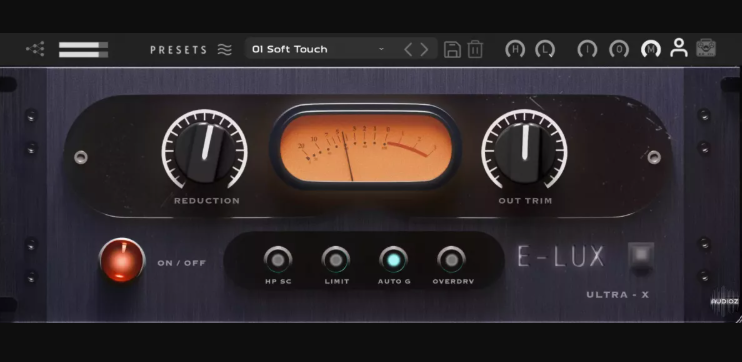The image size is (742, 362).
Task: Click the REDUCTION knob
Action: [204, 152]
